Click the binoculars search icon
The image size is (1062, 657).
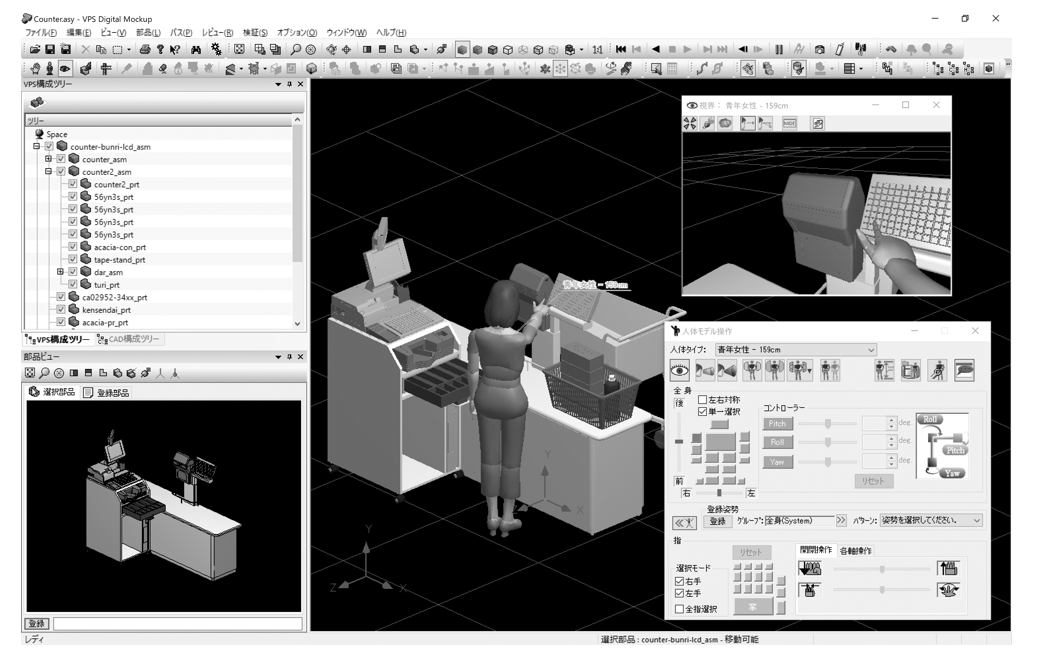pos(196,49)
